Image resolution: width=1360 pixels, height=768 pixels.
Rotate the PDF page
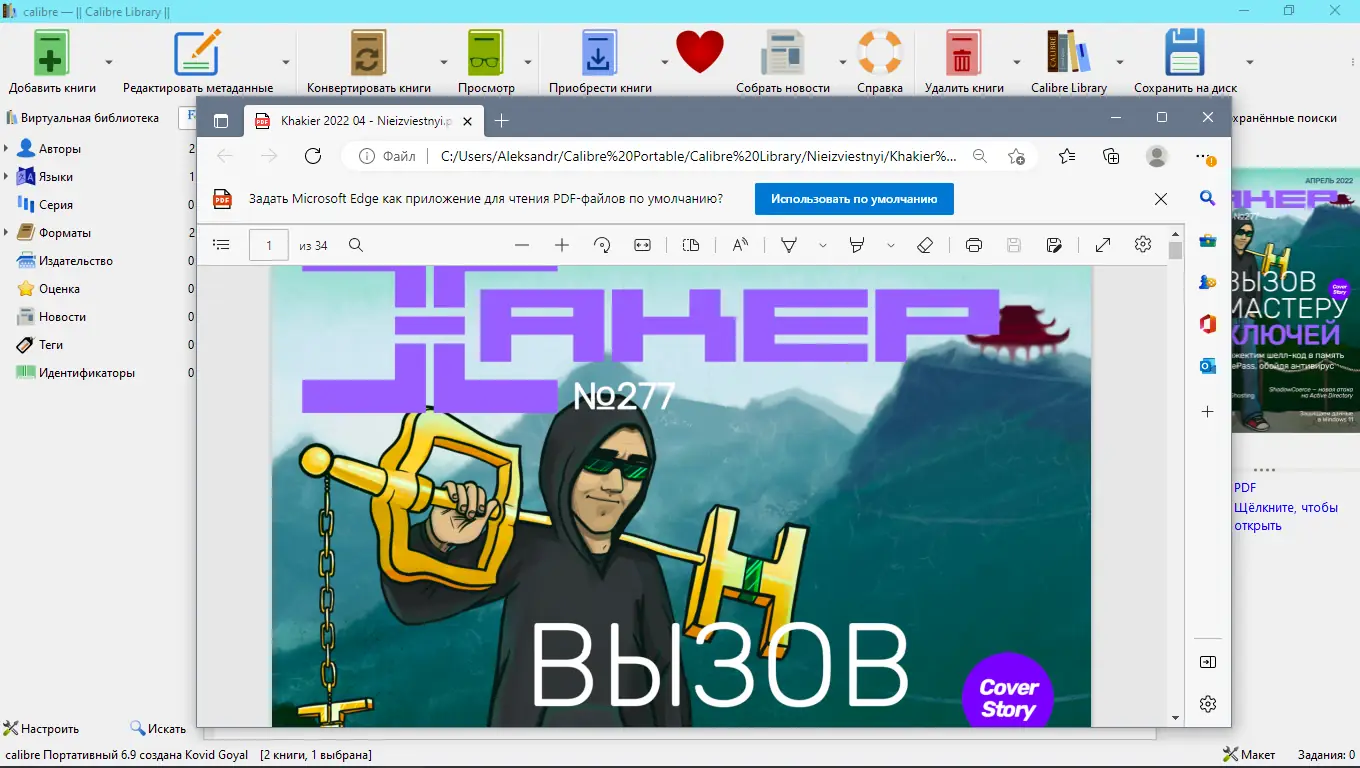(x=602, y=245)
